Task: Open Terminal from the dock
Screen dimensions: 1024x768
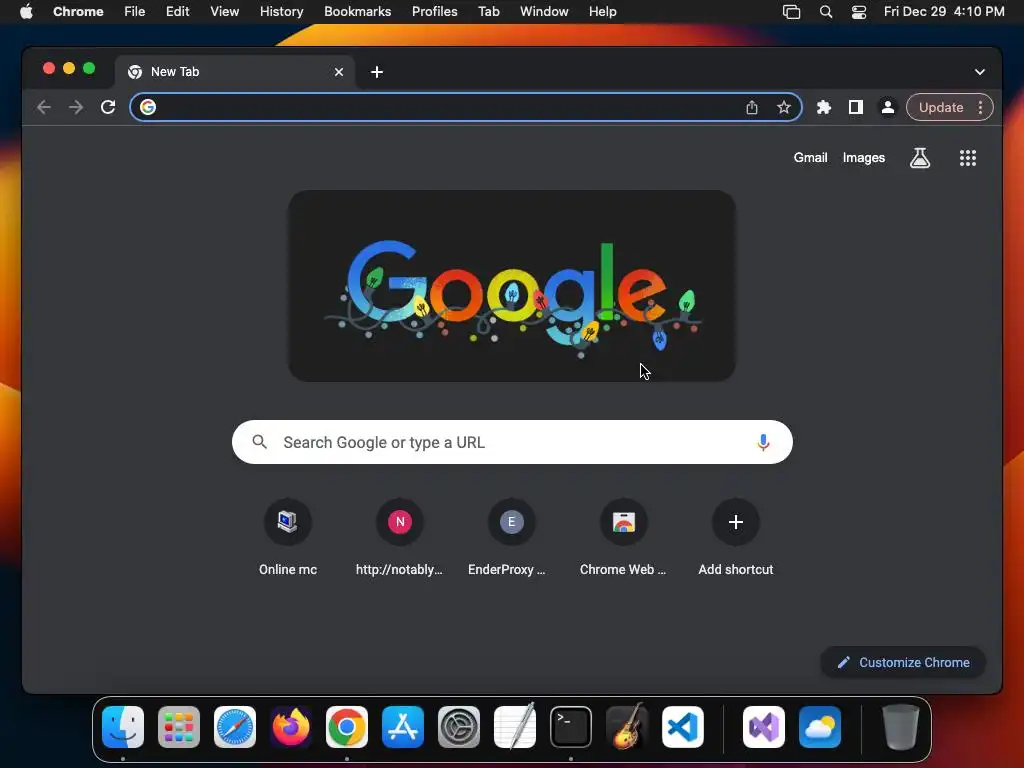Action: (x=571, y=727)
